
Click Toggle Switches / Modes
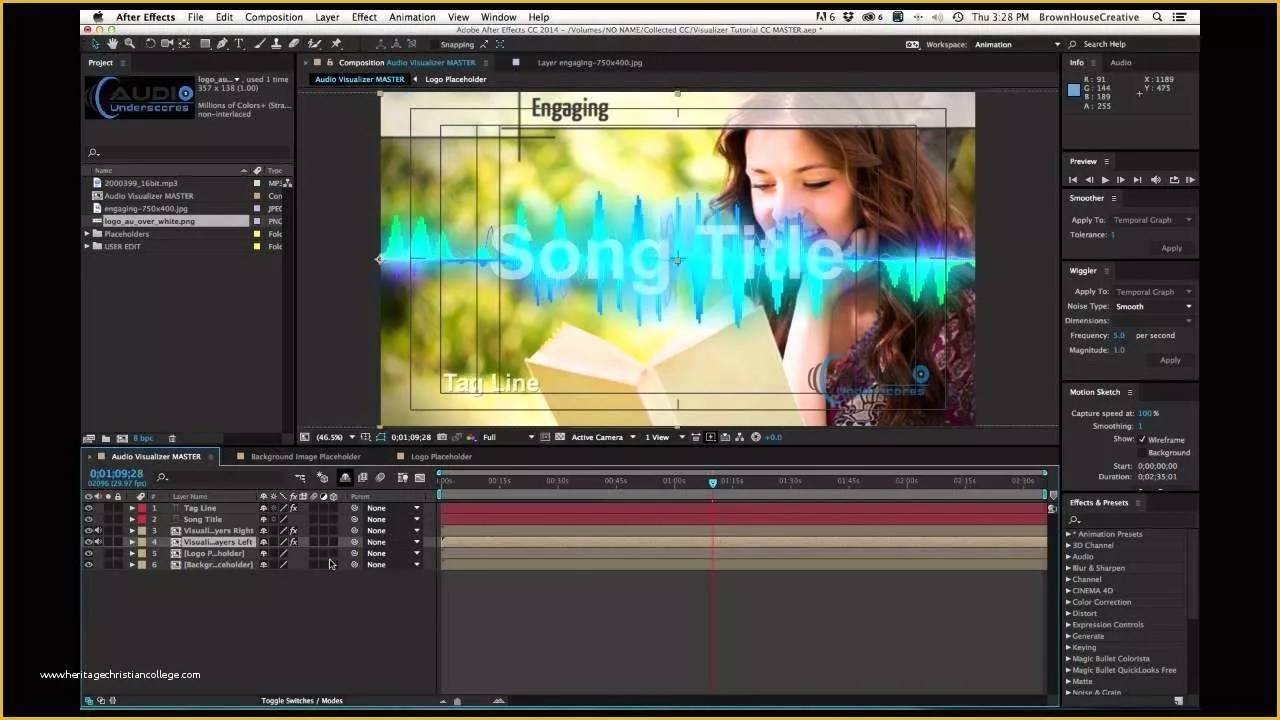click(302, 700)
